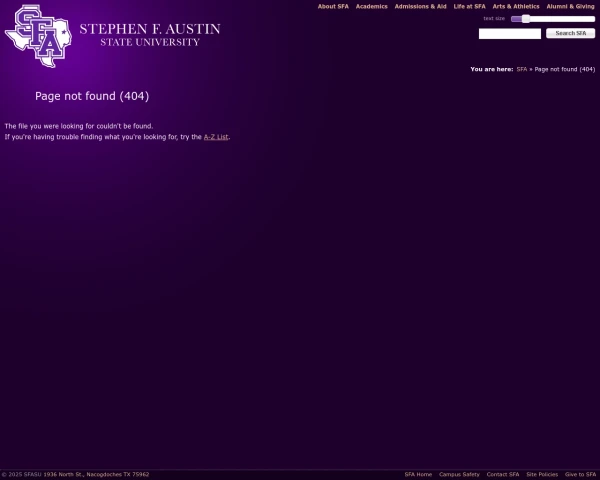
Task: Click the Search SFA button
Action: click(x=571, y=33)
